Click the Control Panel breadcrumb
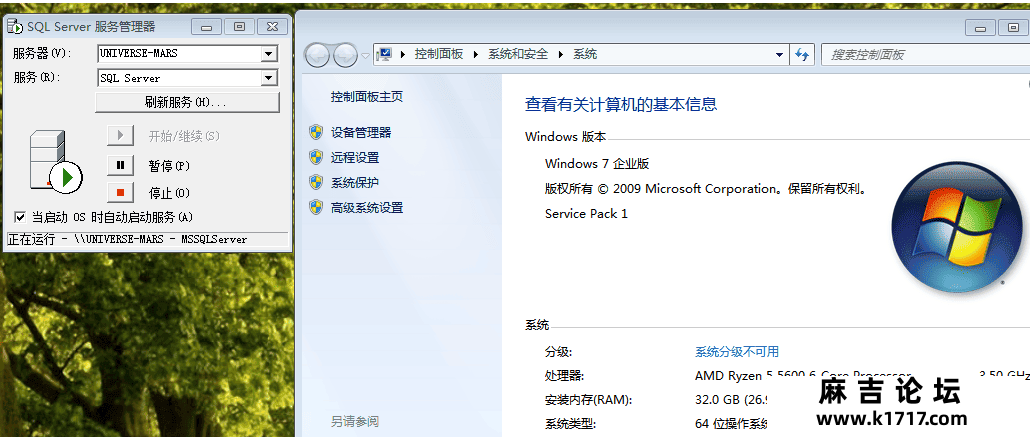The height and width of the screenshot is (437, 1030). pyautogui.click(x=439, y=54)
